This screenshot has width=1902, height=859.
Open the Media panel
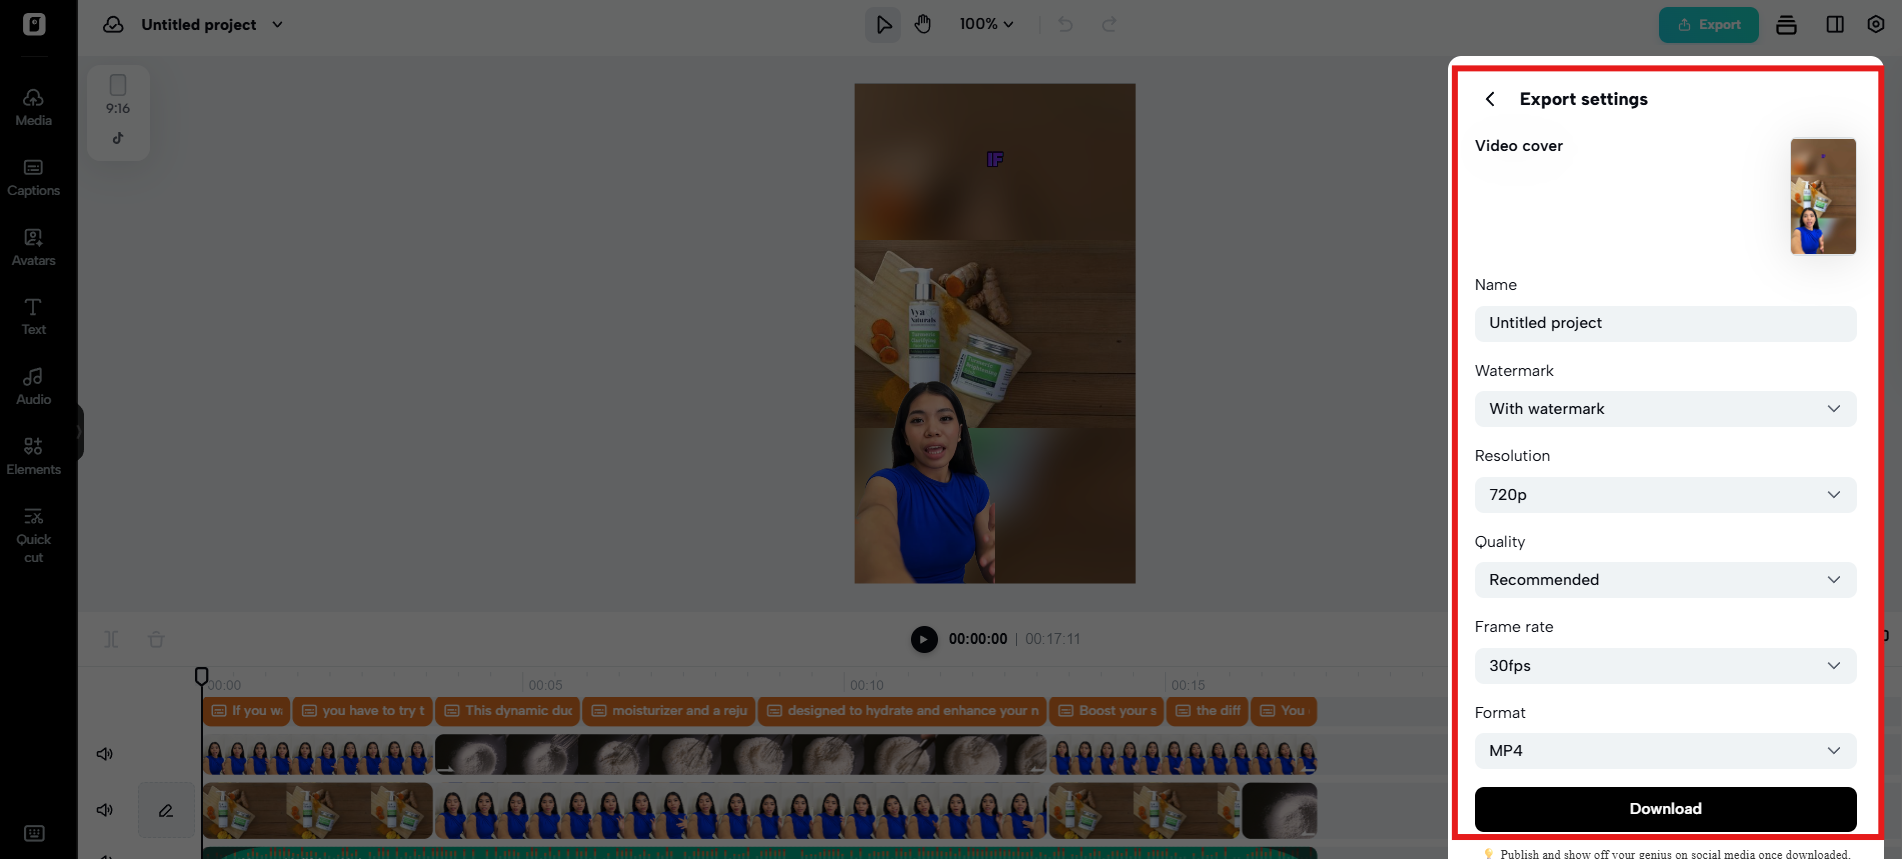pyautogui.click(x=33, y=107)
